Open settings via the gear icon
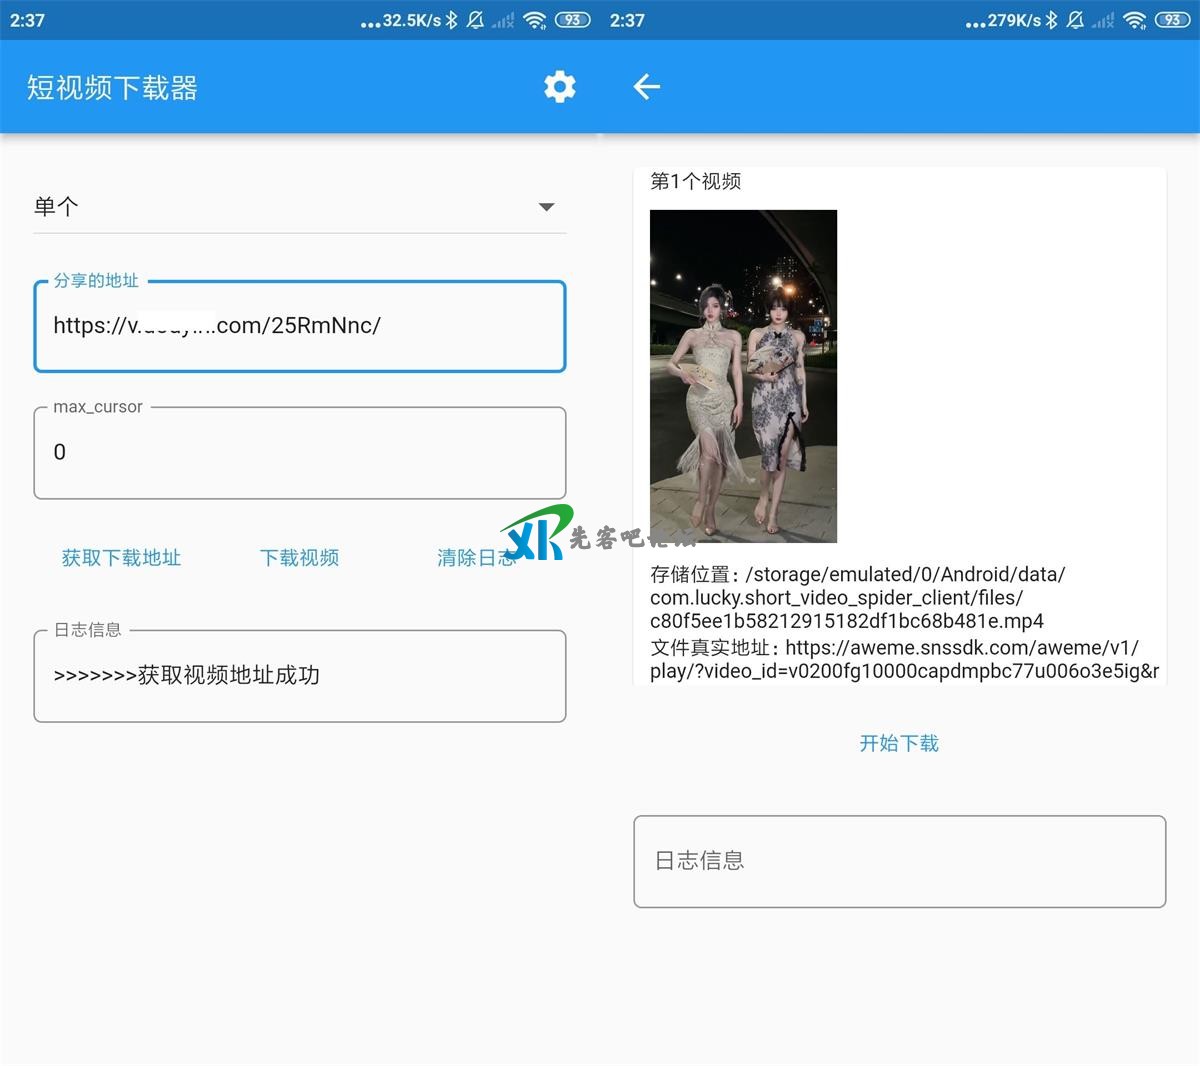This screenshot has width=1200, height=1066. coord(559,87)
